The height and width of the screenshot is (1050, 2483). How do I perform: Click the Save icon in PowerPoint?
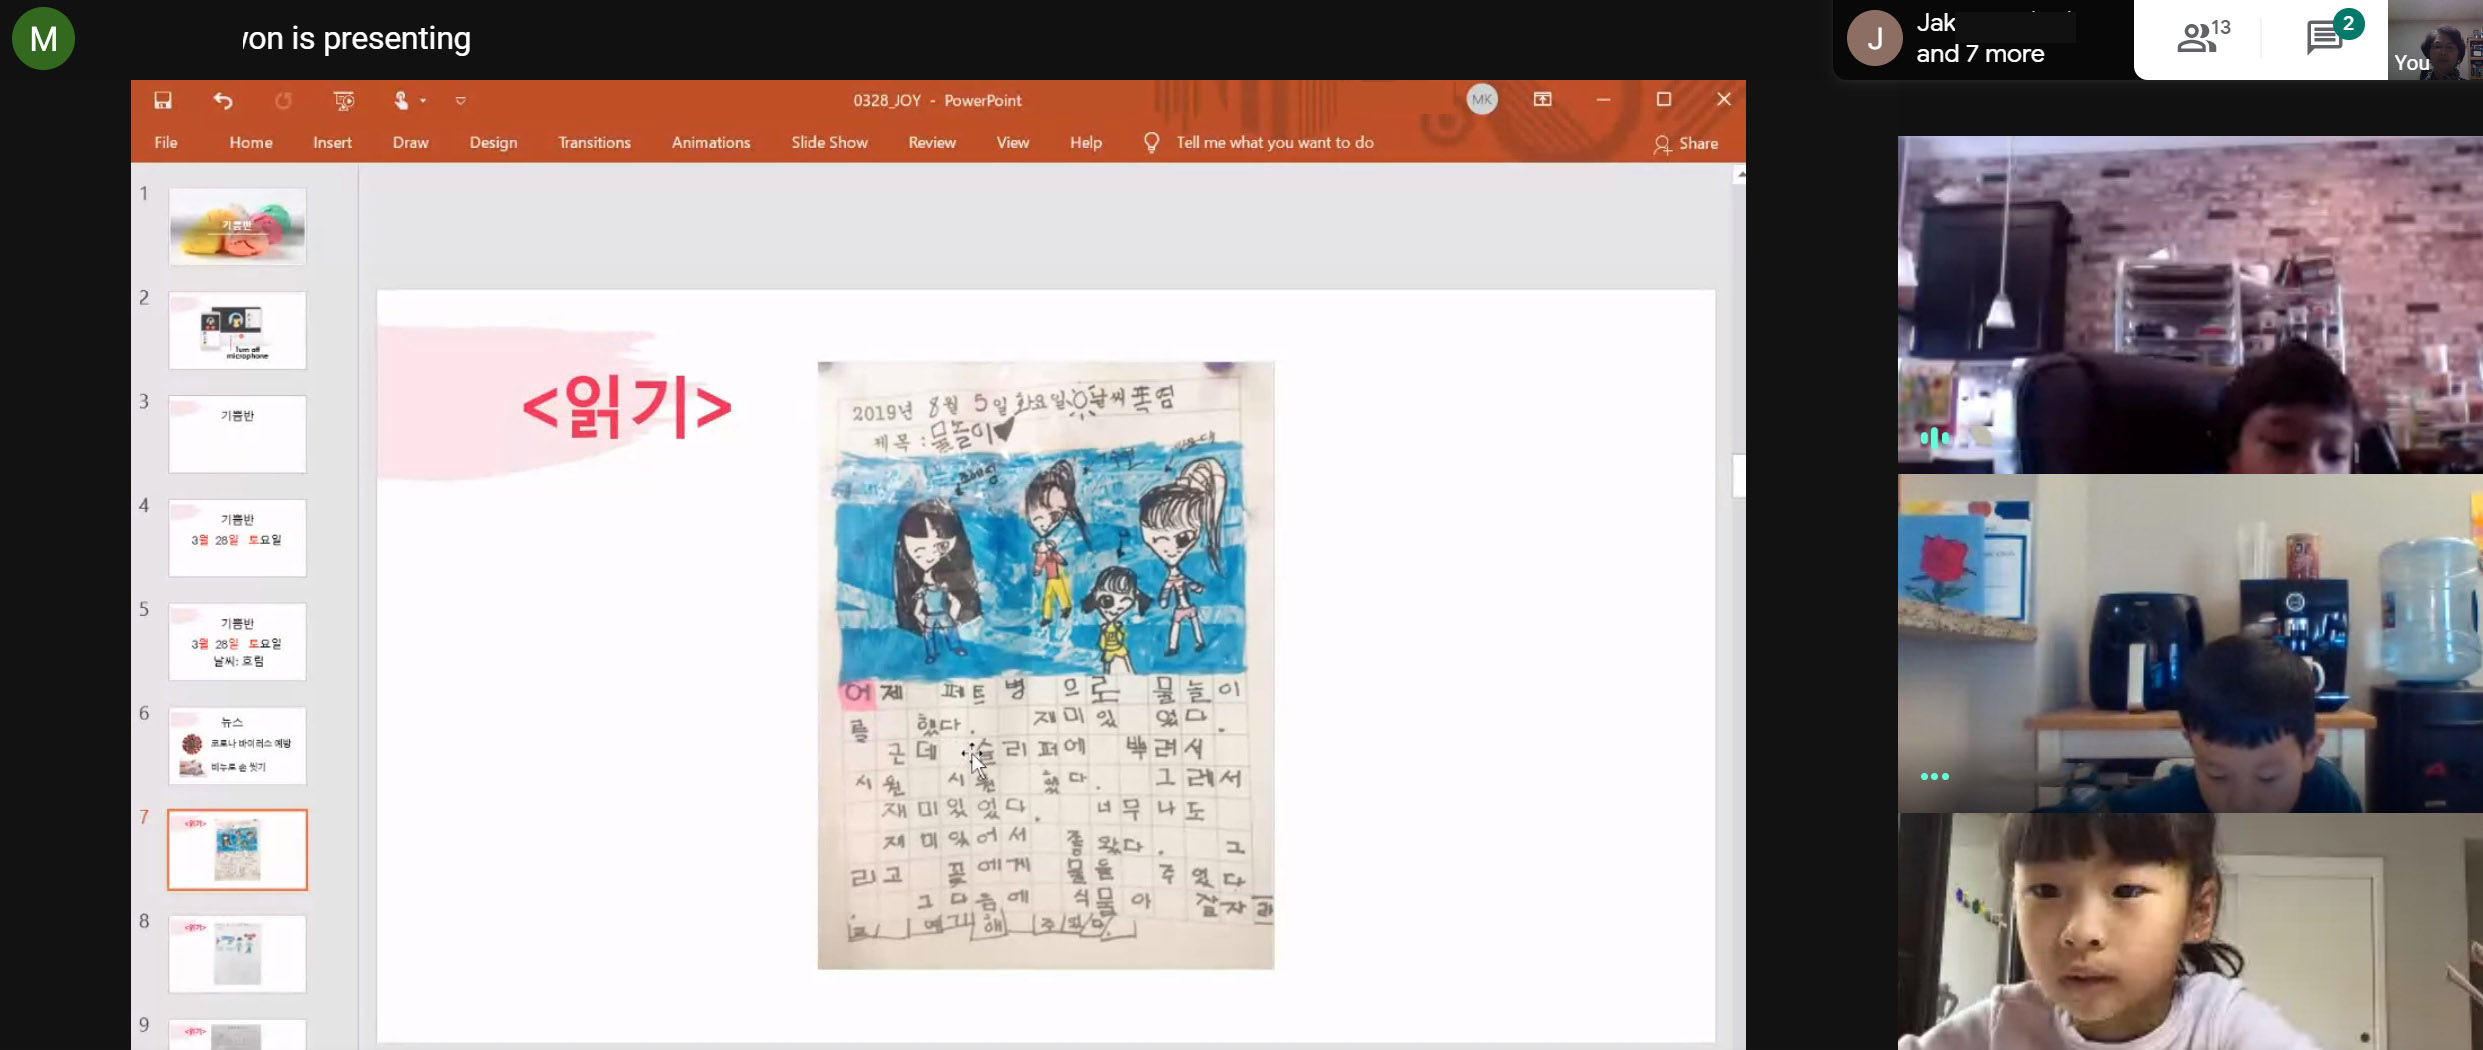click(x=163, y=100)
